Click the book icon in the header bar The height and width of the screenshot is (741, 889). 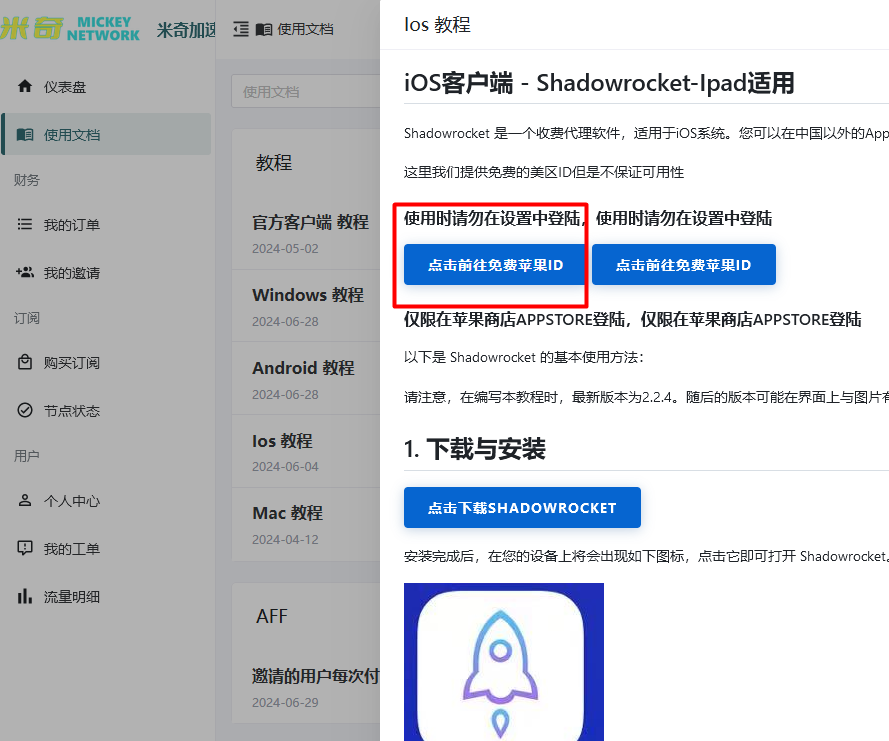point(264,29)
